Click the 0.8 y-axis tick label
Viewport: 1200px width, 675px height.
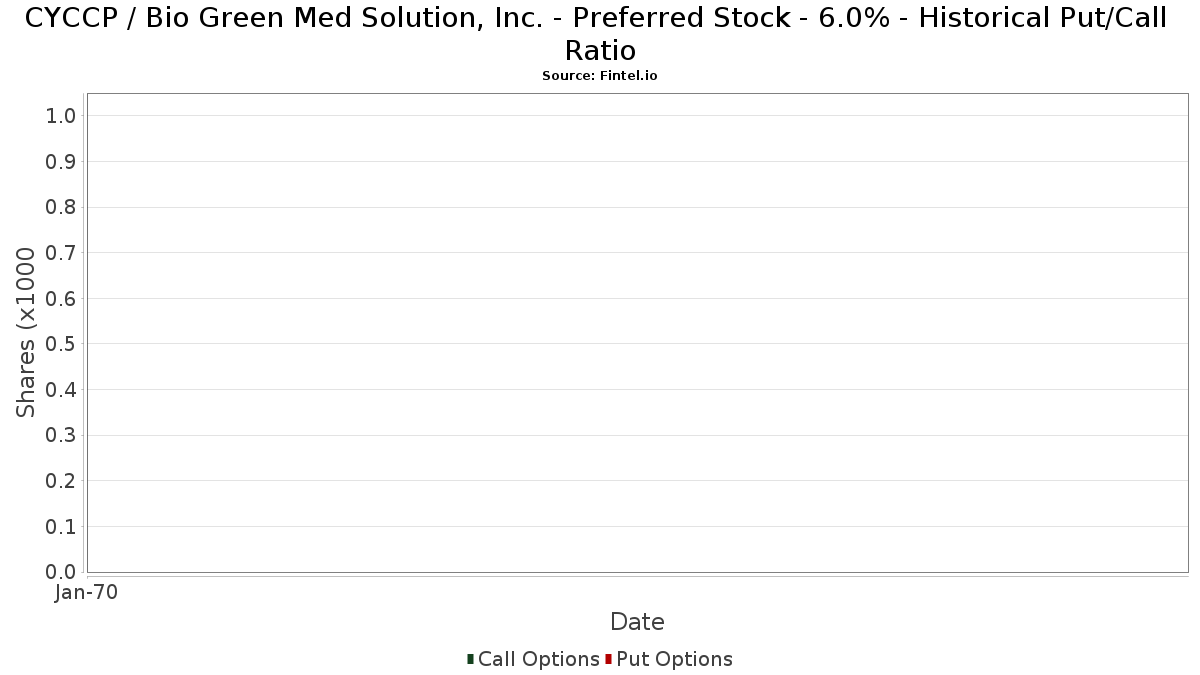coord(61,207)
